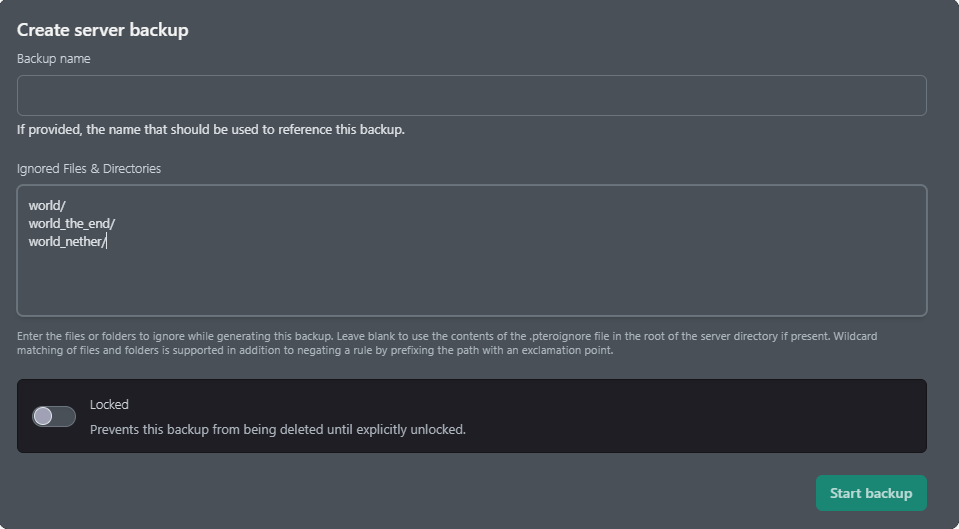959x529 pixels.
Task: Toggle the Locked switch on
Action: pyautogui.click(x=54, y=416)
